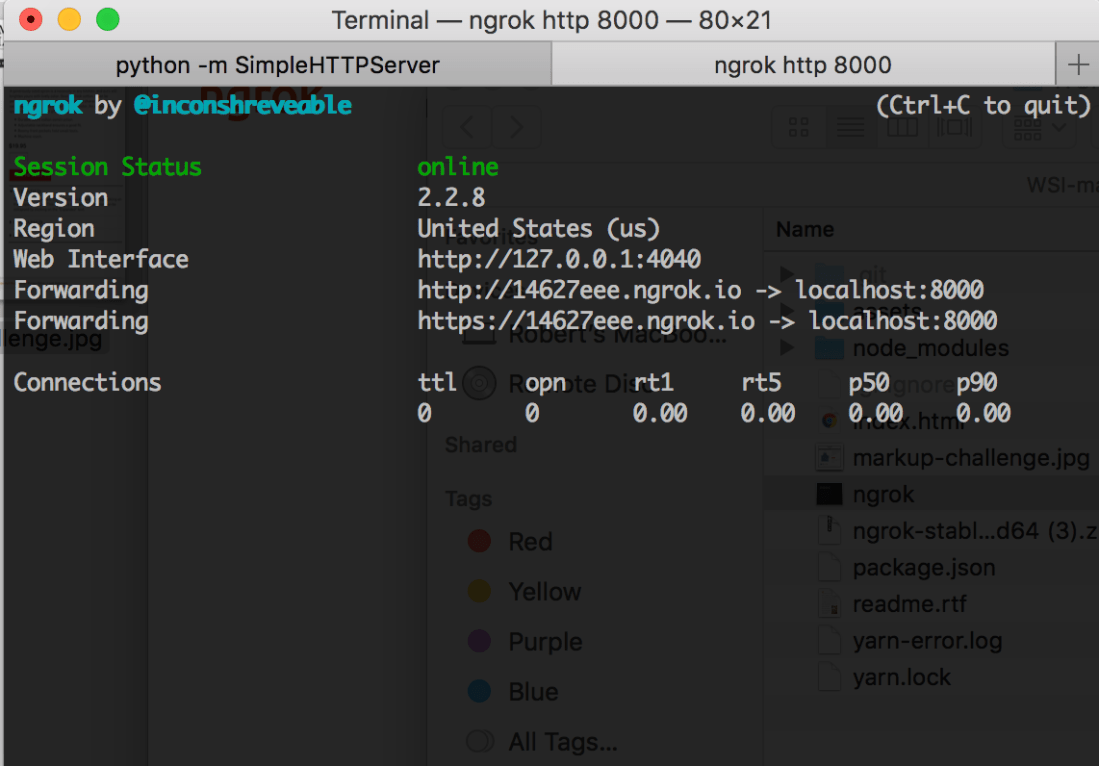The width and height of the screenshot is (1099, 766).
Task: Click the Name column header
Action: point(805,230)
